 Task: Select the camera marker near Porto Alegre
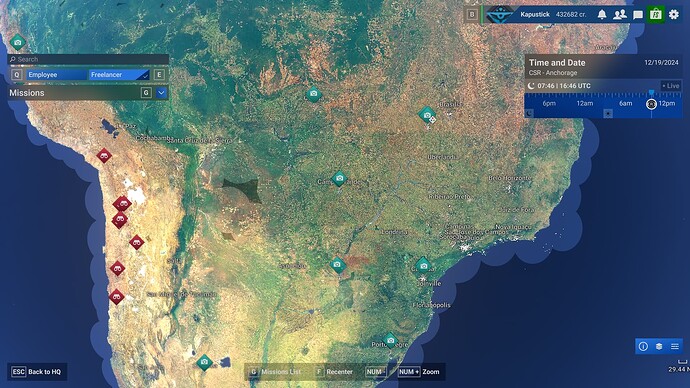point(390,340)
